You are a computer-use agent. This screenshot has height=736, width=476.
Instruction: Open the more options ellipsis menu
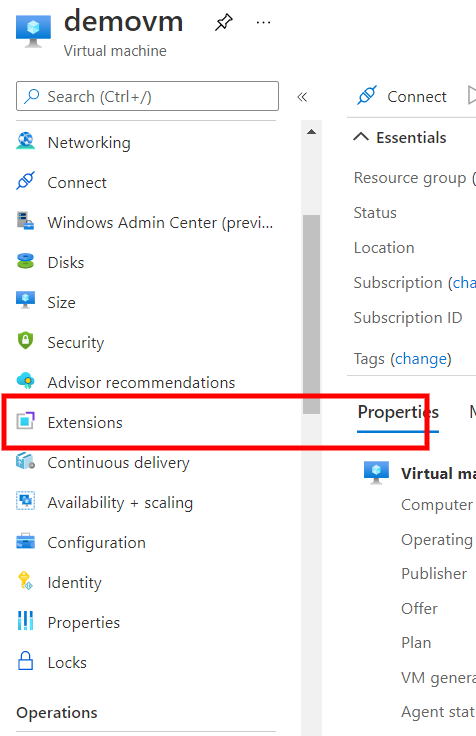point(263,22)
